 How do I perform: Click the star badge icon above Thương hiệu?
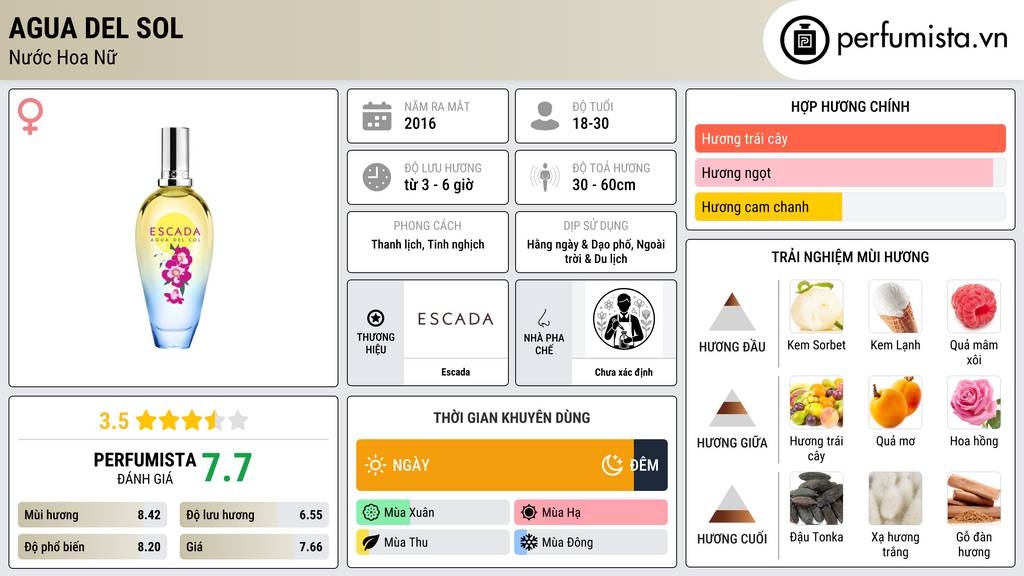tap(376, 318)
